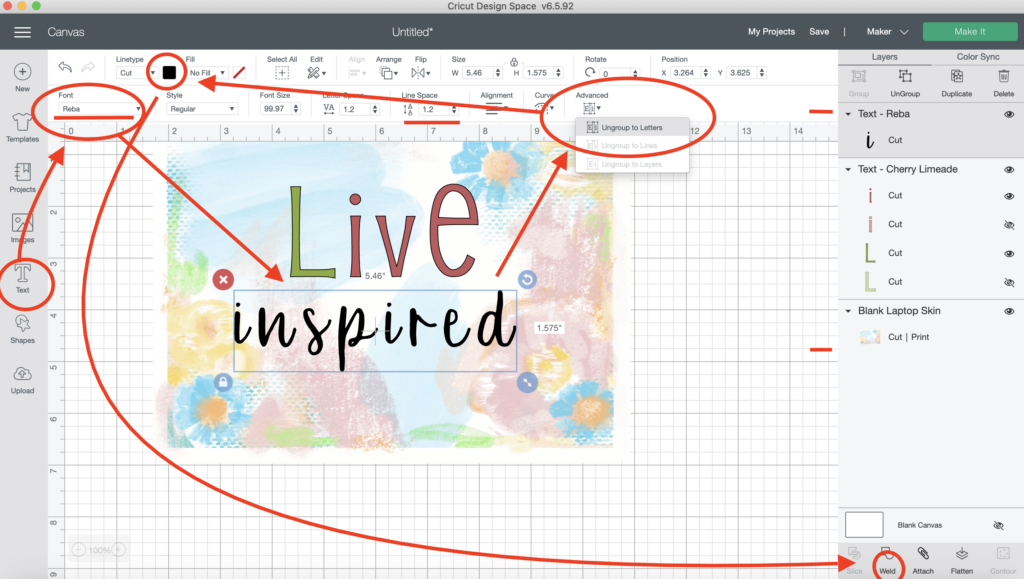The height and width of the screenshot is (579, 1024).
Task: Open the Style Regular dropdown
Action: coord(201,109)
